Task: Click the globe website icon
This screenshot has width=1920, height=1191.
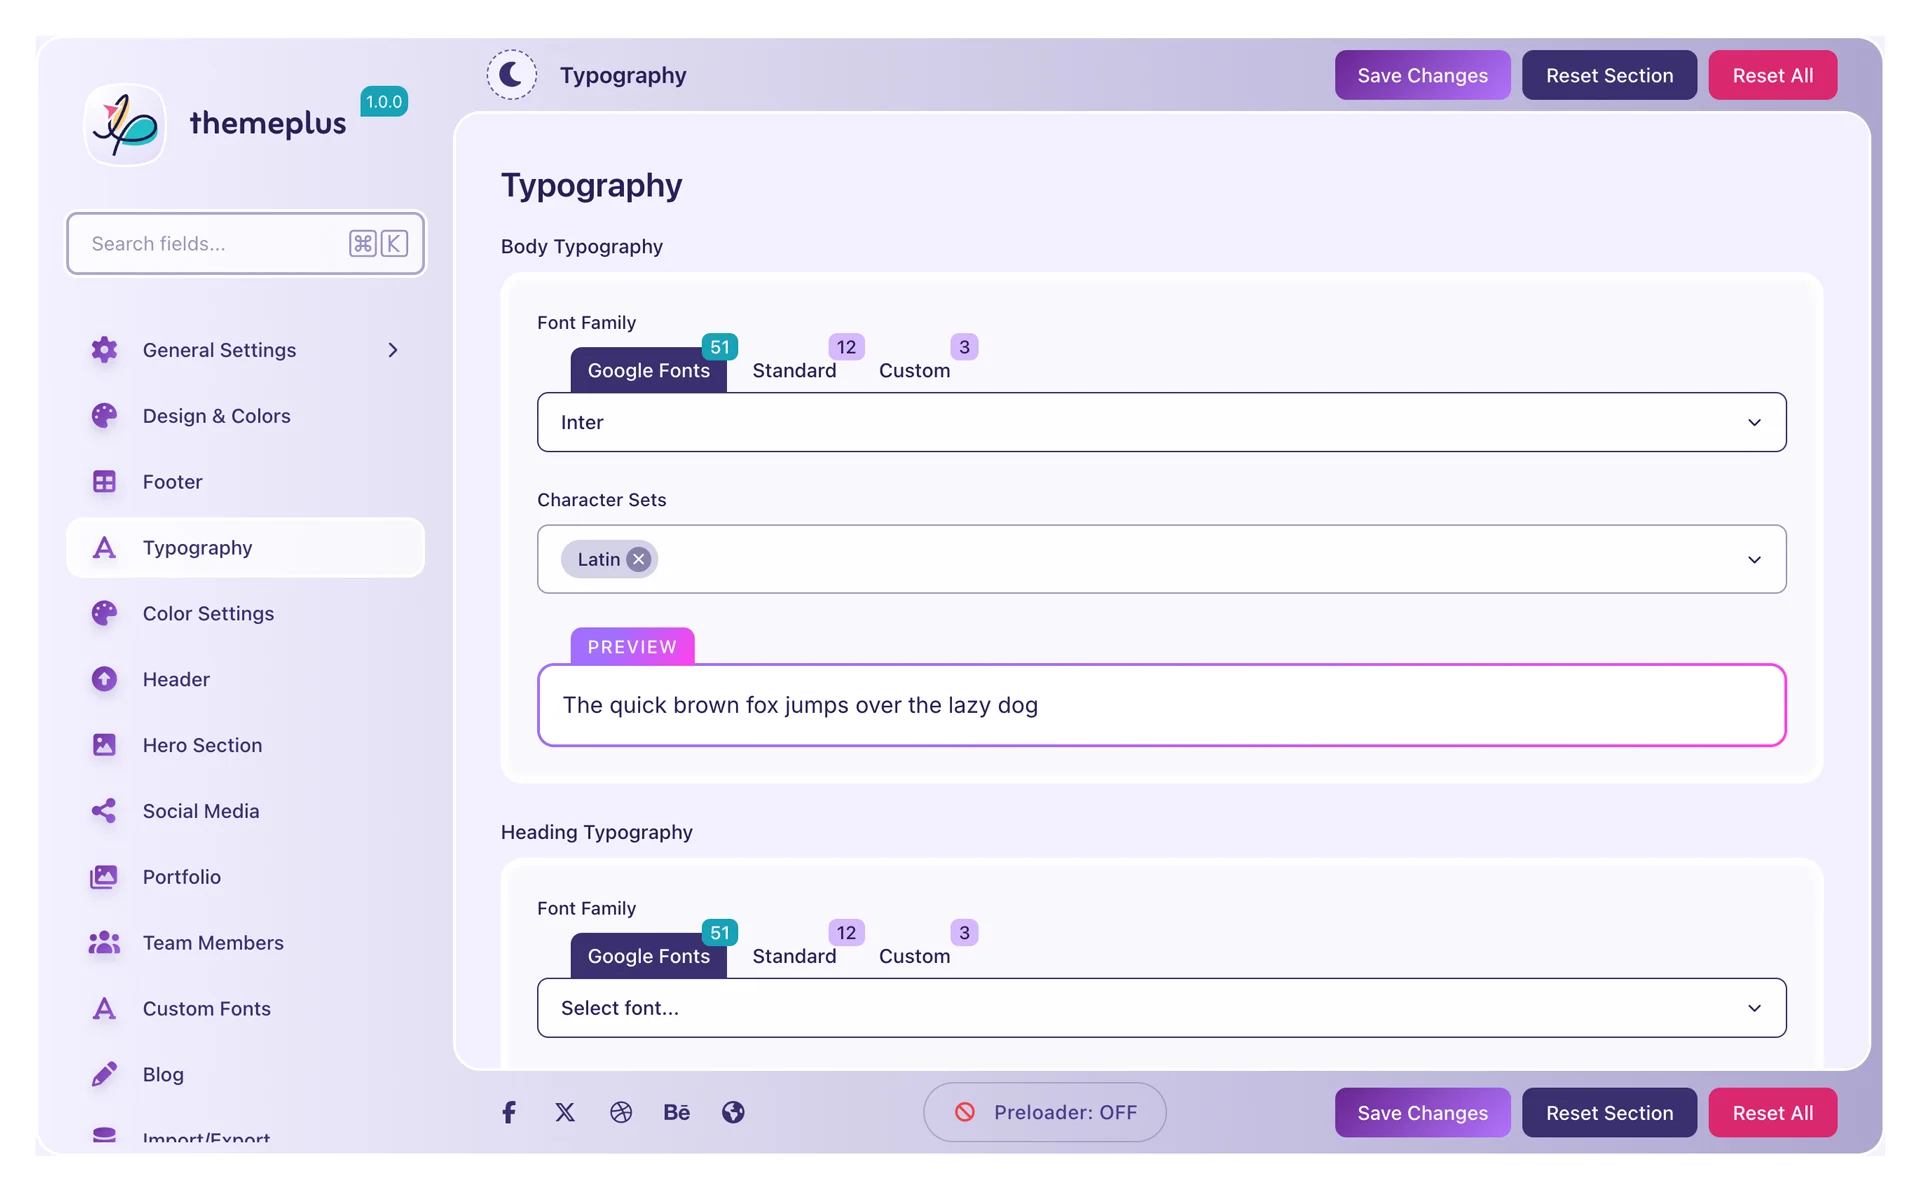Action: (x=733, y=1112)
